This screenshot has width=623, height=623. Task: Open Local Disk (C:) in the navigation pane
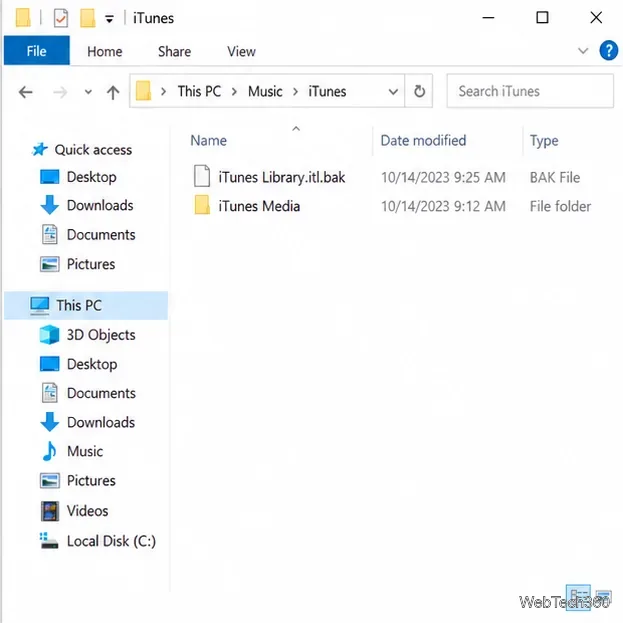pyautogui.click(x=111, y=541)
